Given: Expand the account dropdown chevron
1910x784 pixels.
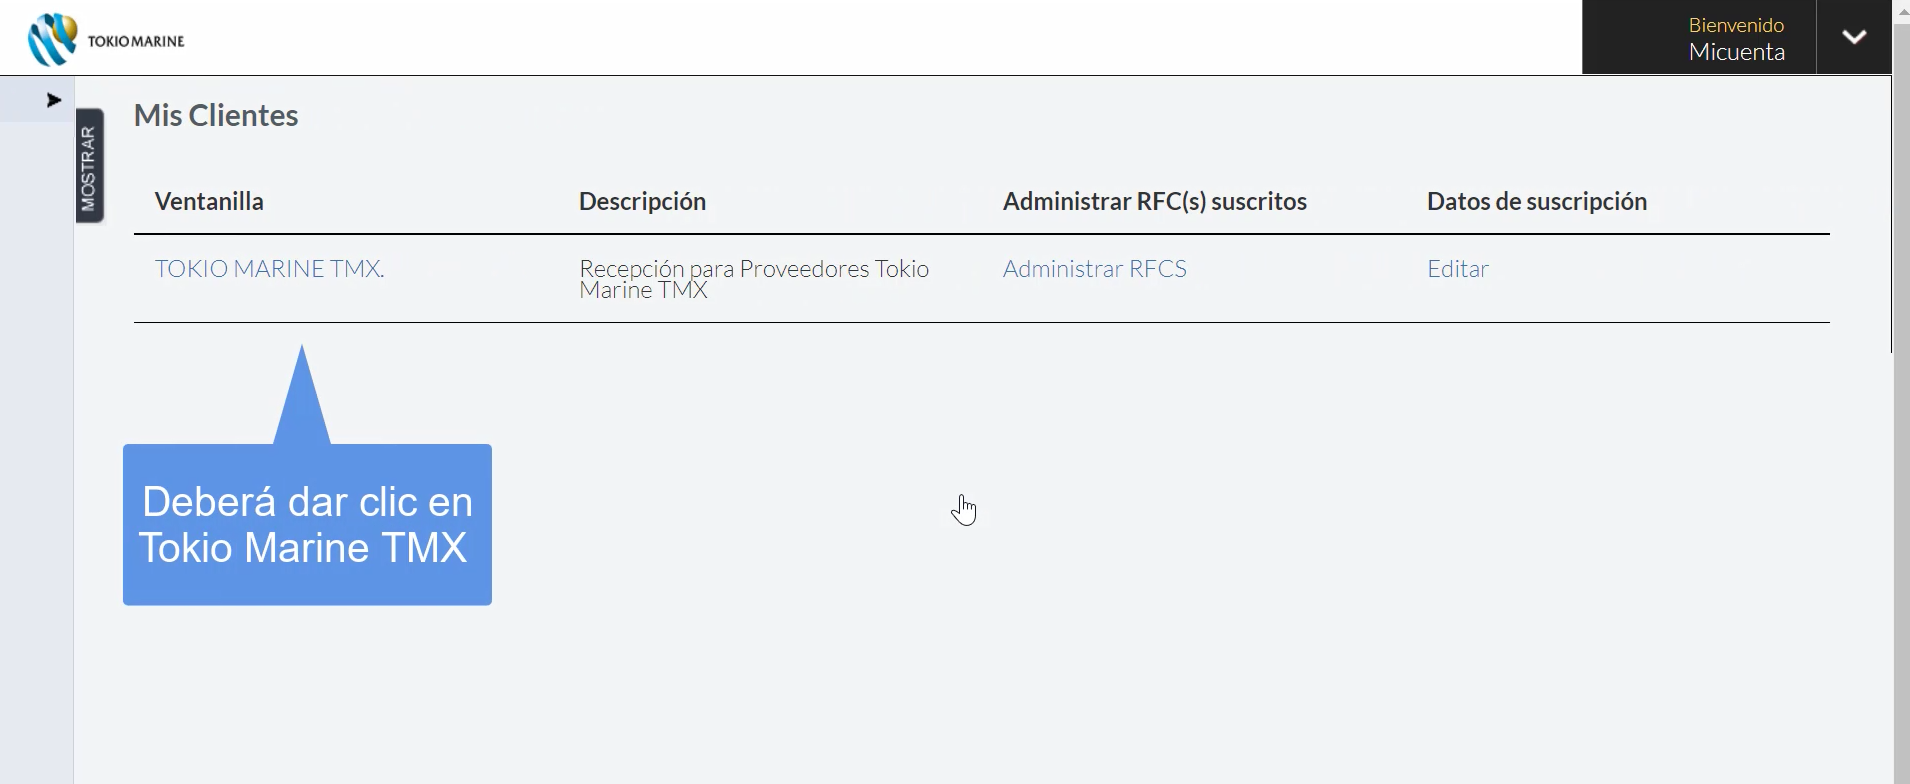Looking at the screenshot, I should (x=1854, y=37).
